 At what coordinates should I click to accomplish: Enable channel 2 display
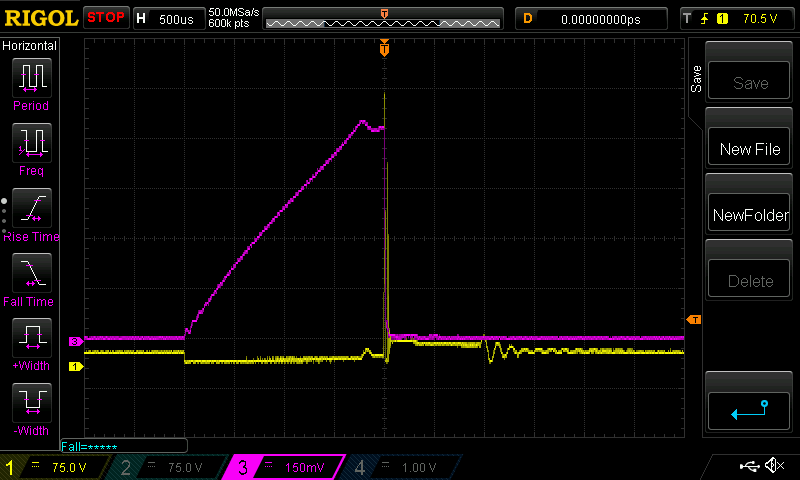[167, 467]
